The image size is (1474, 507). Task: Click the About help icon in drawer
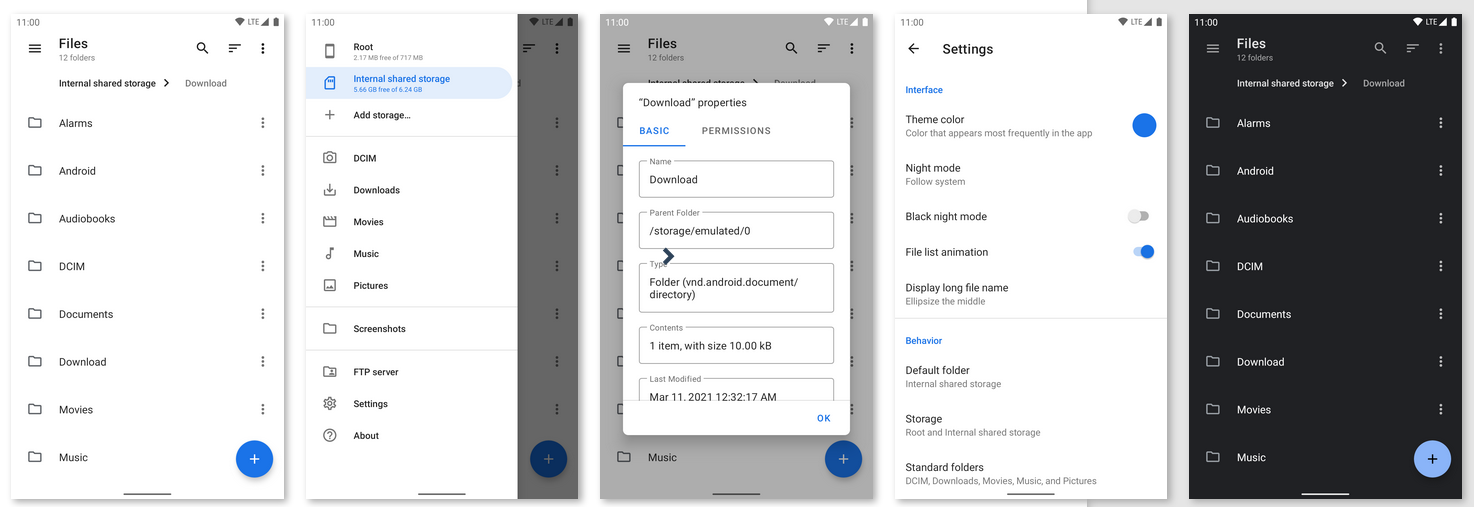pyautogui.click(x=330, y=436)
